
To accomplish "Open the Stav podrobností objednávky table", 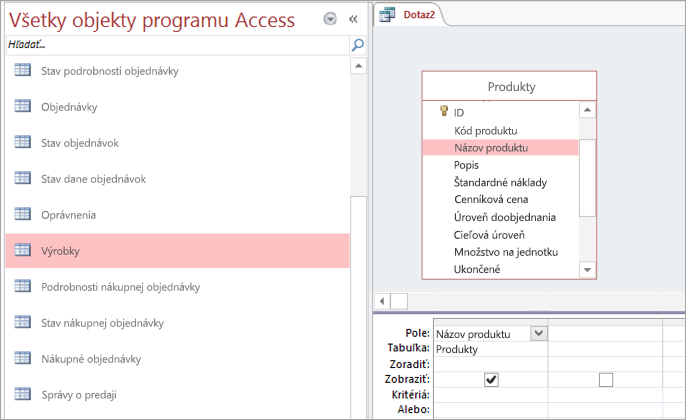I will [x=177, y=70].
